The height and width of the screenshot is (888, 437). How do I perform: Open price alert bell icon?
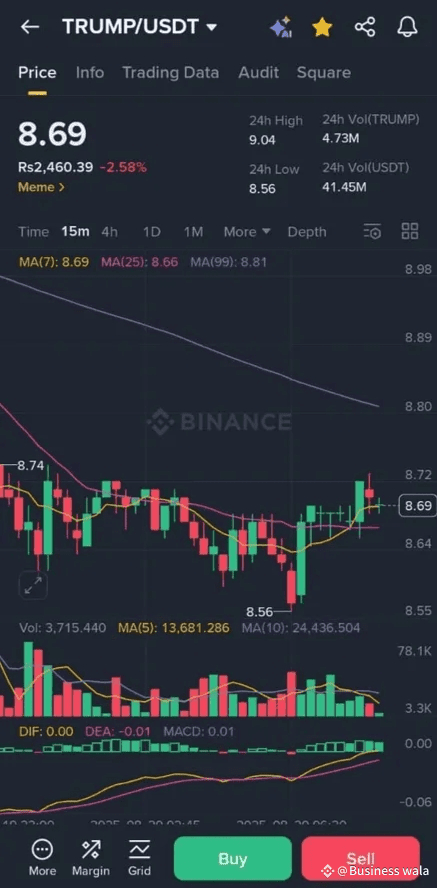point(407,27)
